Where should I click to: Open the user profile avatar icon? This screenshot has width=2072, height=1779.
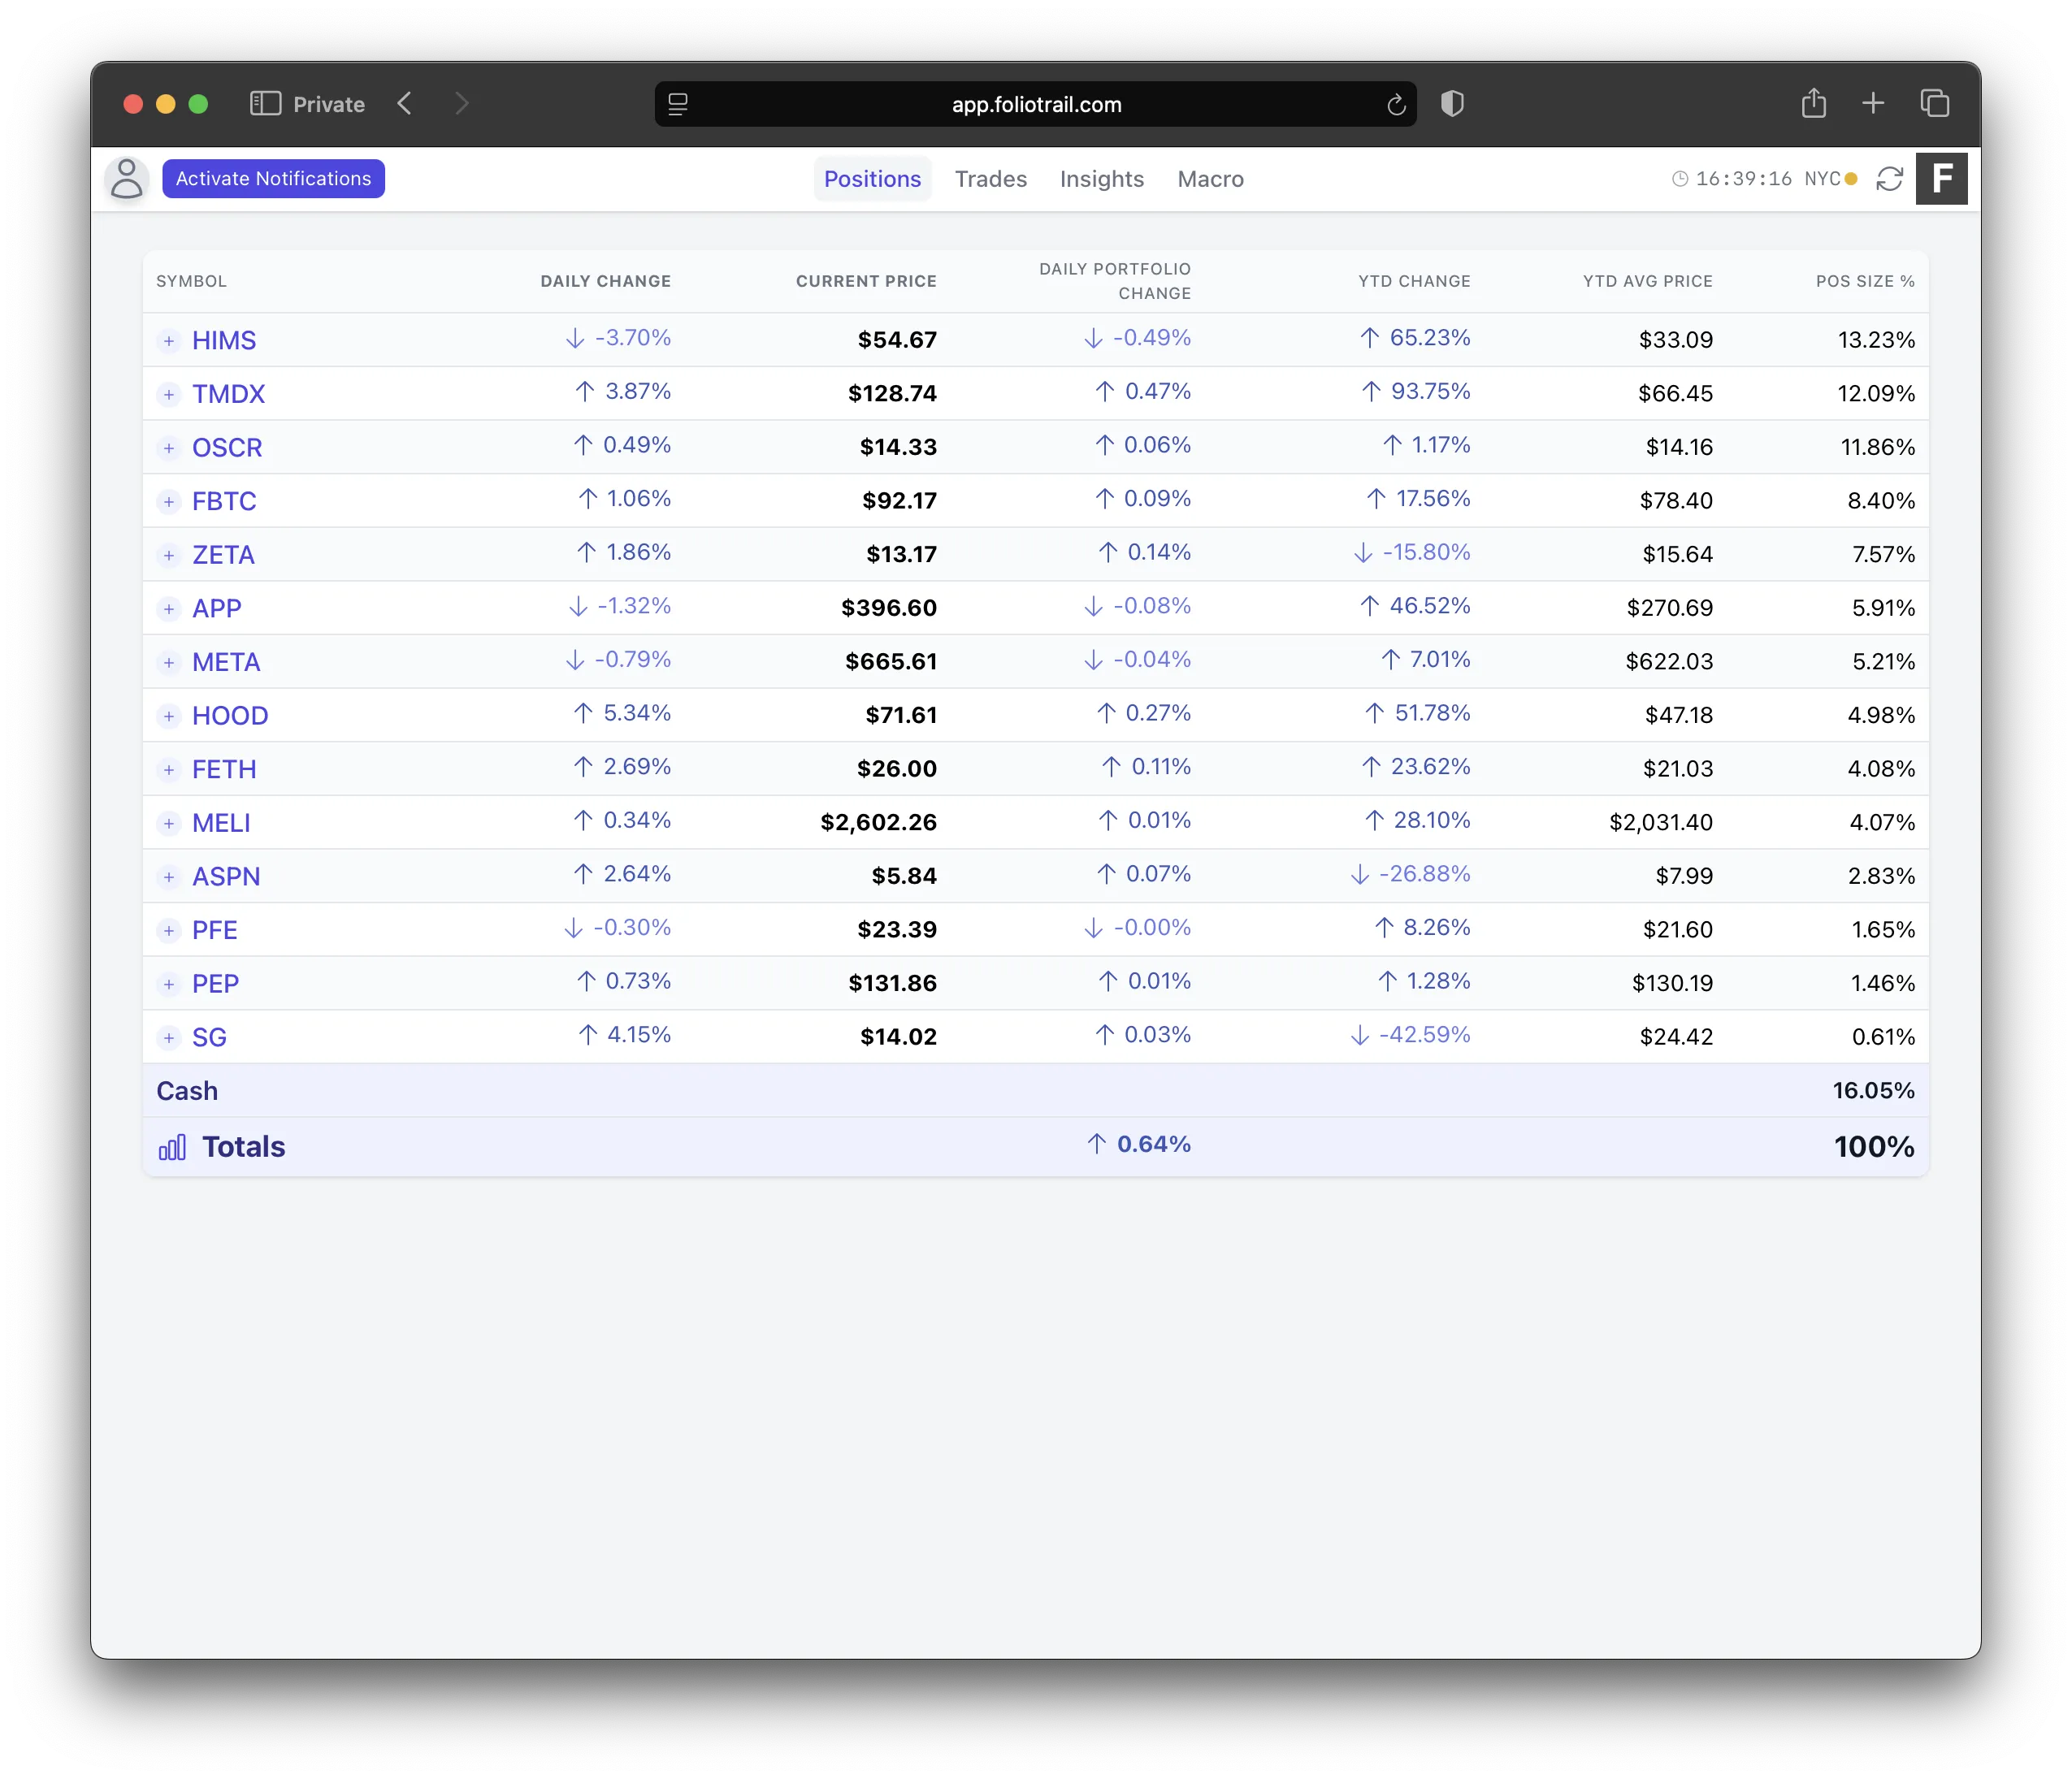coord(127,179)
